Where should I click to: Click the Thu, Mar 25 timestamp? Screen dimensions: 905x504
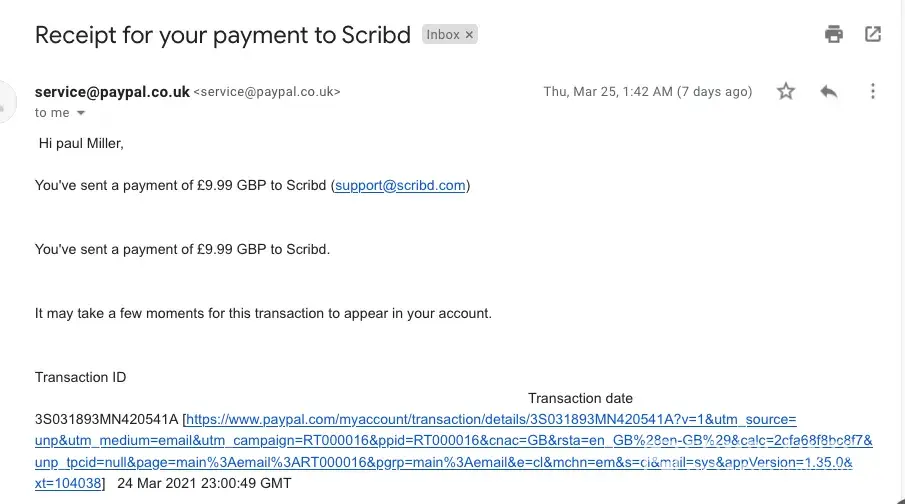point(647,91)
